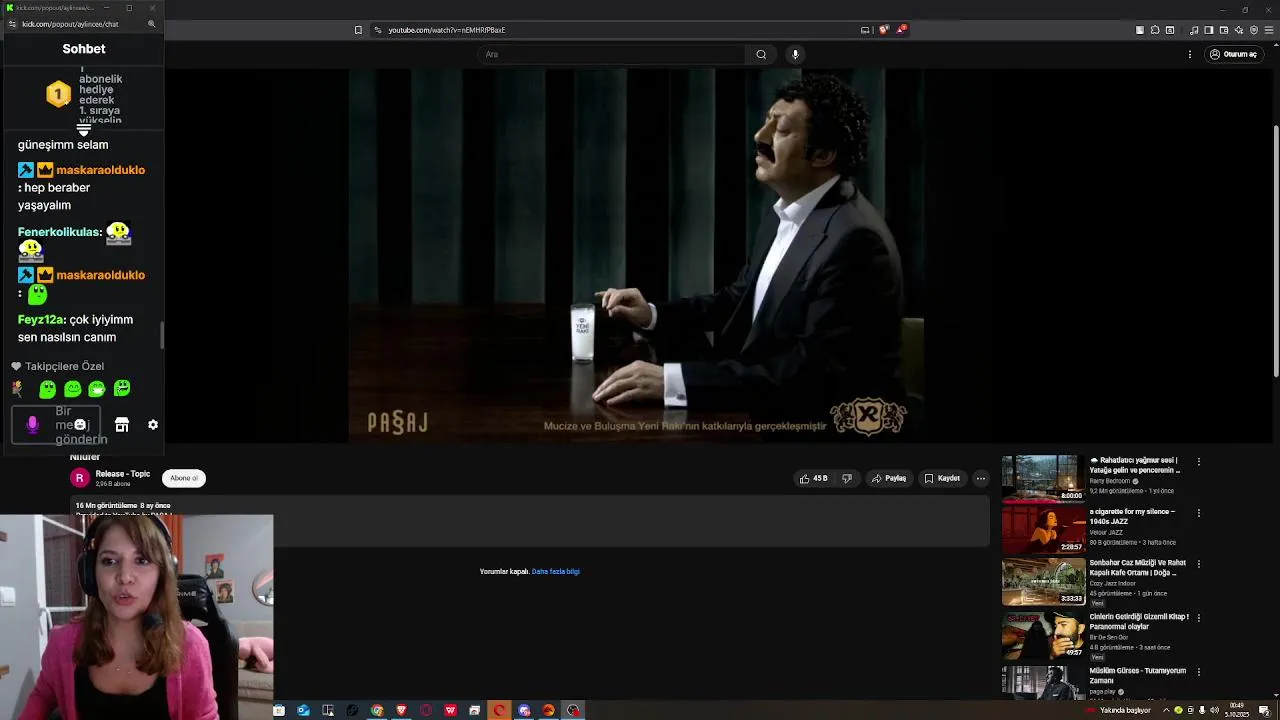Image resolution: width=1280 pixels, height=720 pixels.
Task: Like the video with 45 B thumbs-up
Action: pos(813,478)
